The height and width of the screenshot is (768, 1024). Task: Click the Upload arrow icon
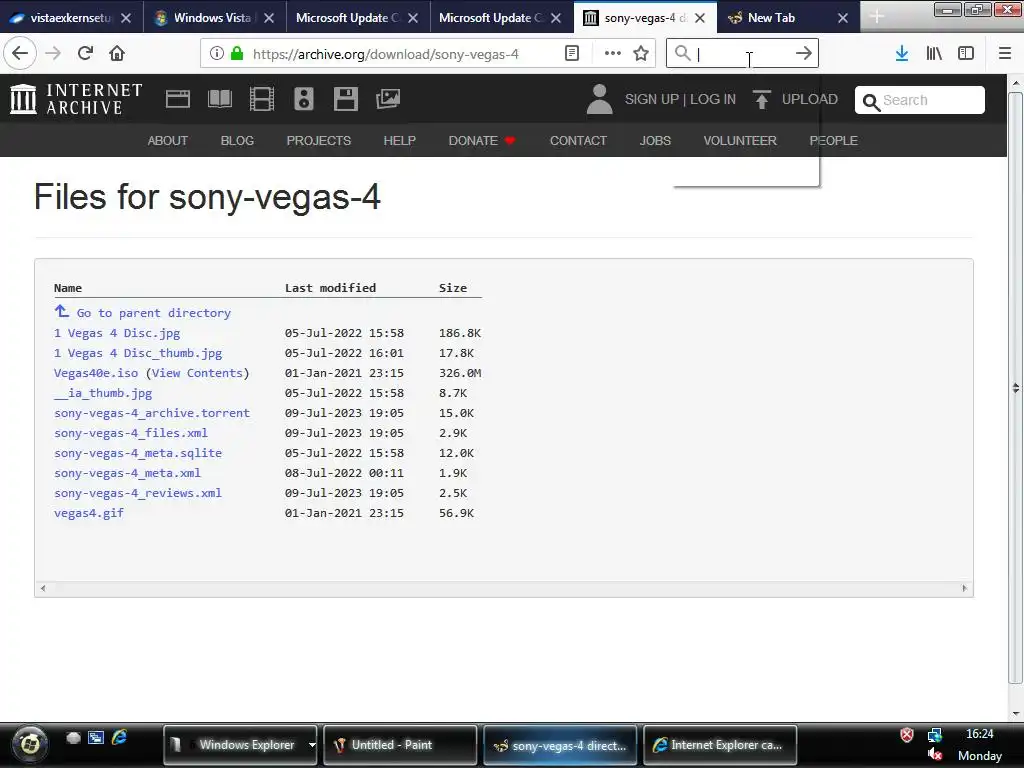click(x=761, y=99)
